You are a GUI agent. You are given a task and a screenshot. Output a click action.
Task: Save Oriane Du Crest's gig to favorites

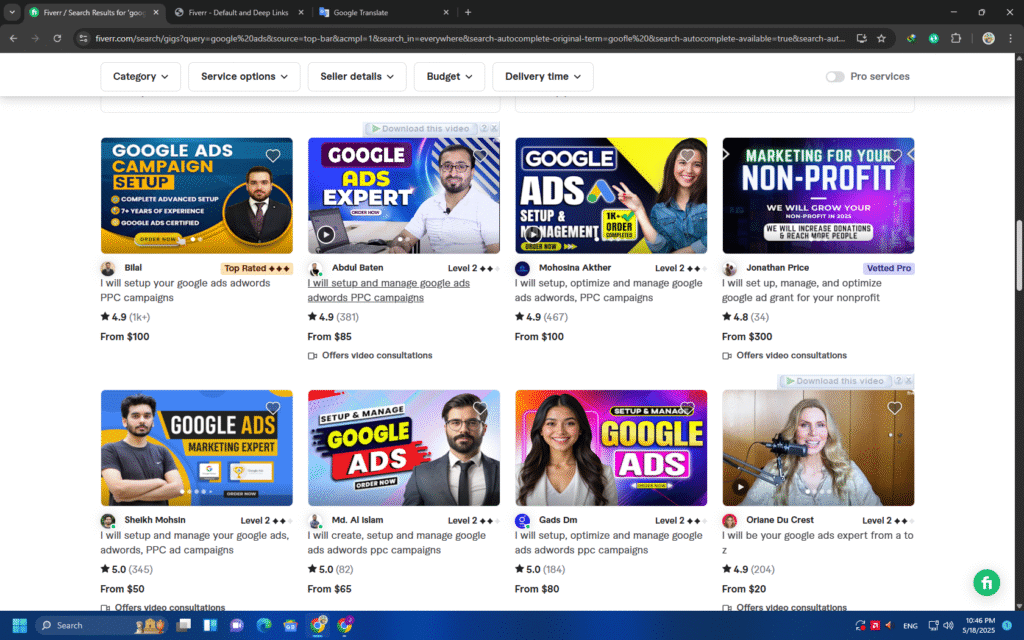895,408
